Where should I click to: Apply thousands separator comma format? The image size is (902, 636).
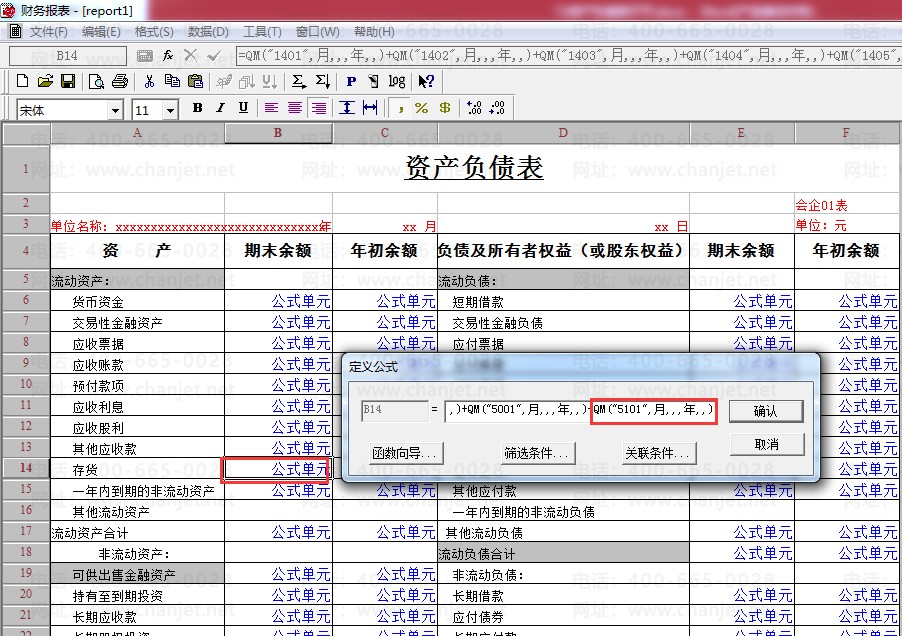400,108
